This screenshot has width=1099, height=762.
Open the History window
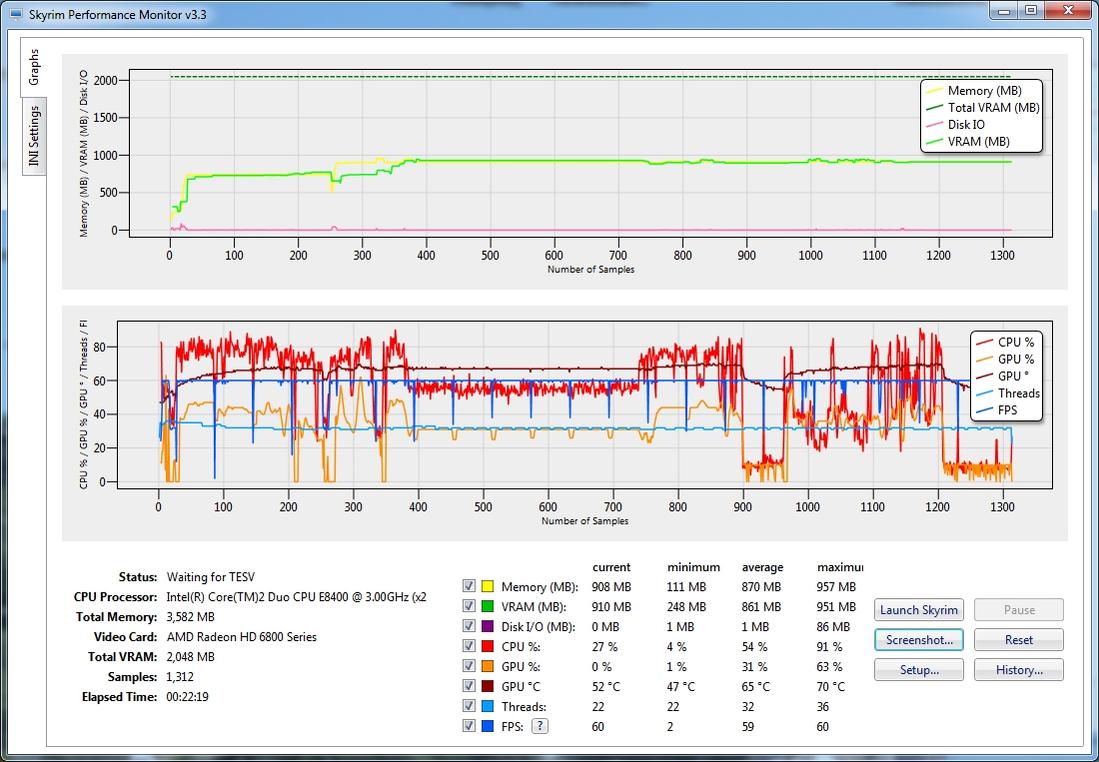[x=1018, y=670]
